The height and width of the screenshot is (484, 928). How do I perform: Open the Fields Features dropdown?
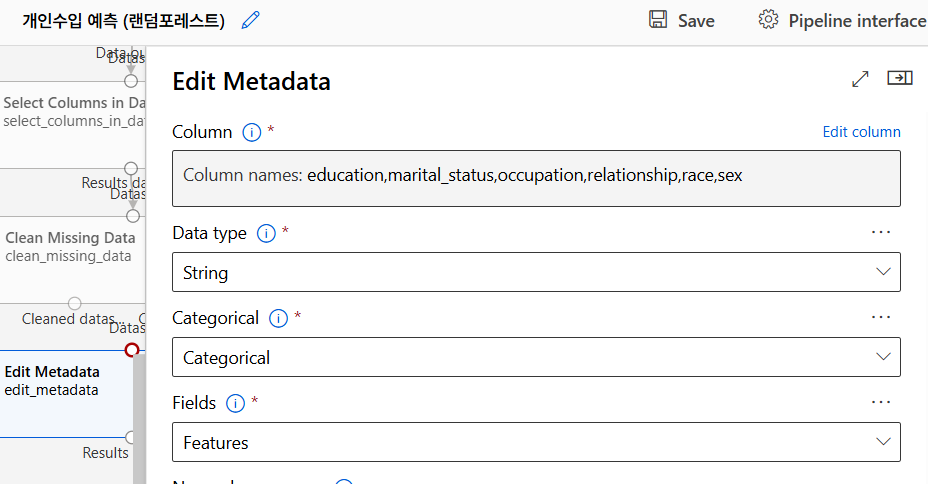tap(536, 442)
